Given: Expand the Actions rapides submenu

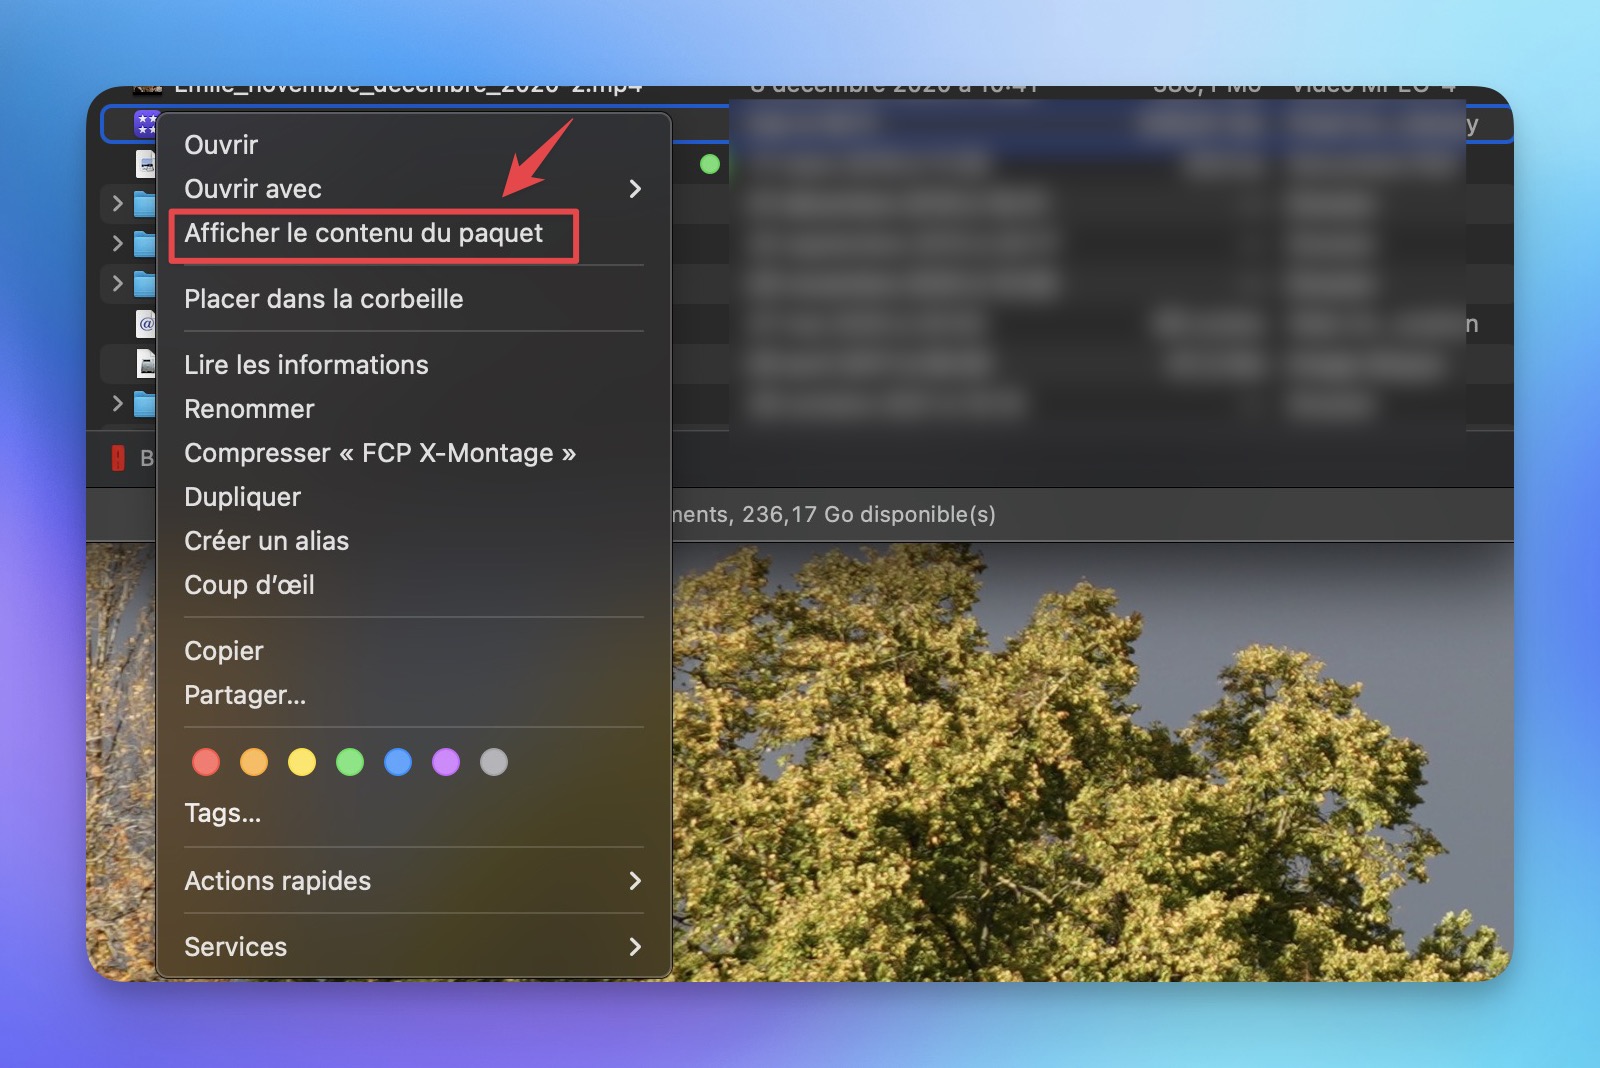Looking at the screenshot, I should coord(413,881).
